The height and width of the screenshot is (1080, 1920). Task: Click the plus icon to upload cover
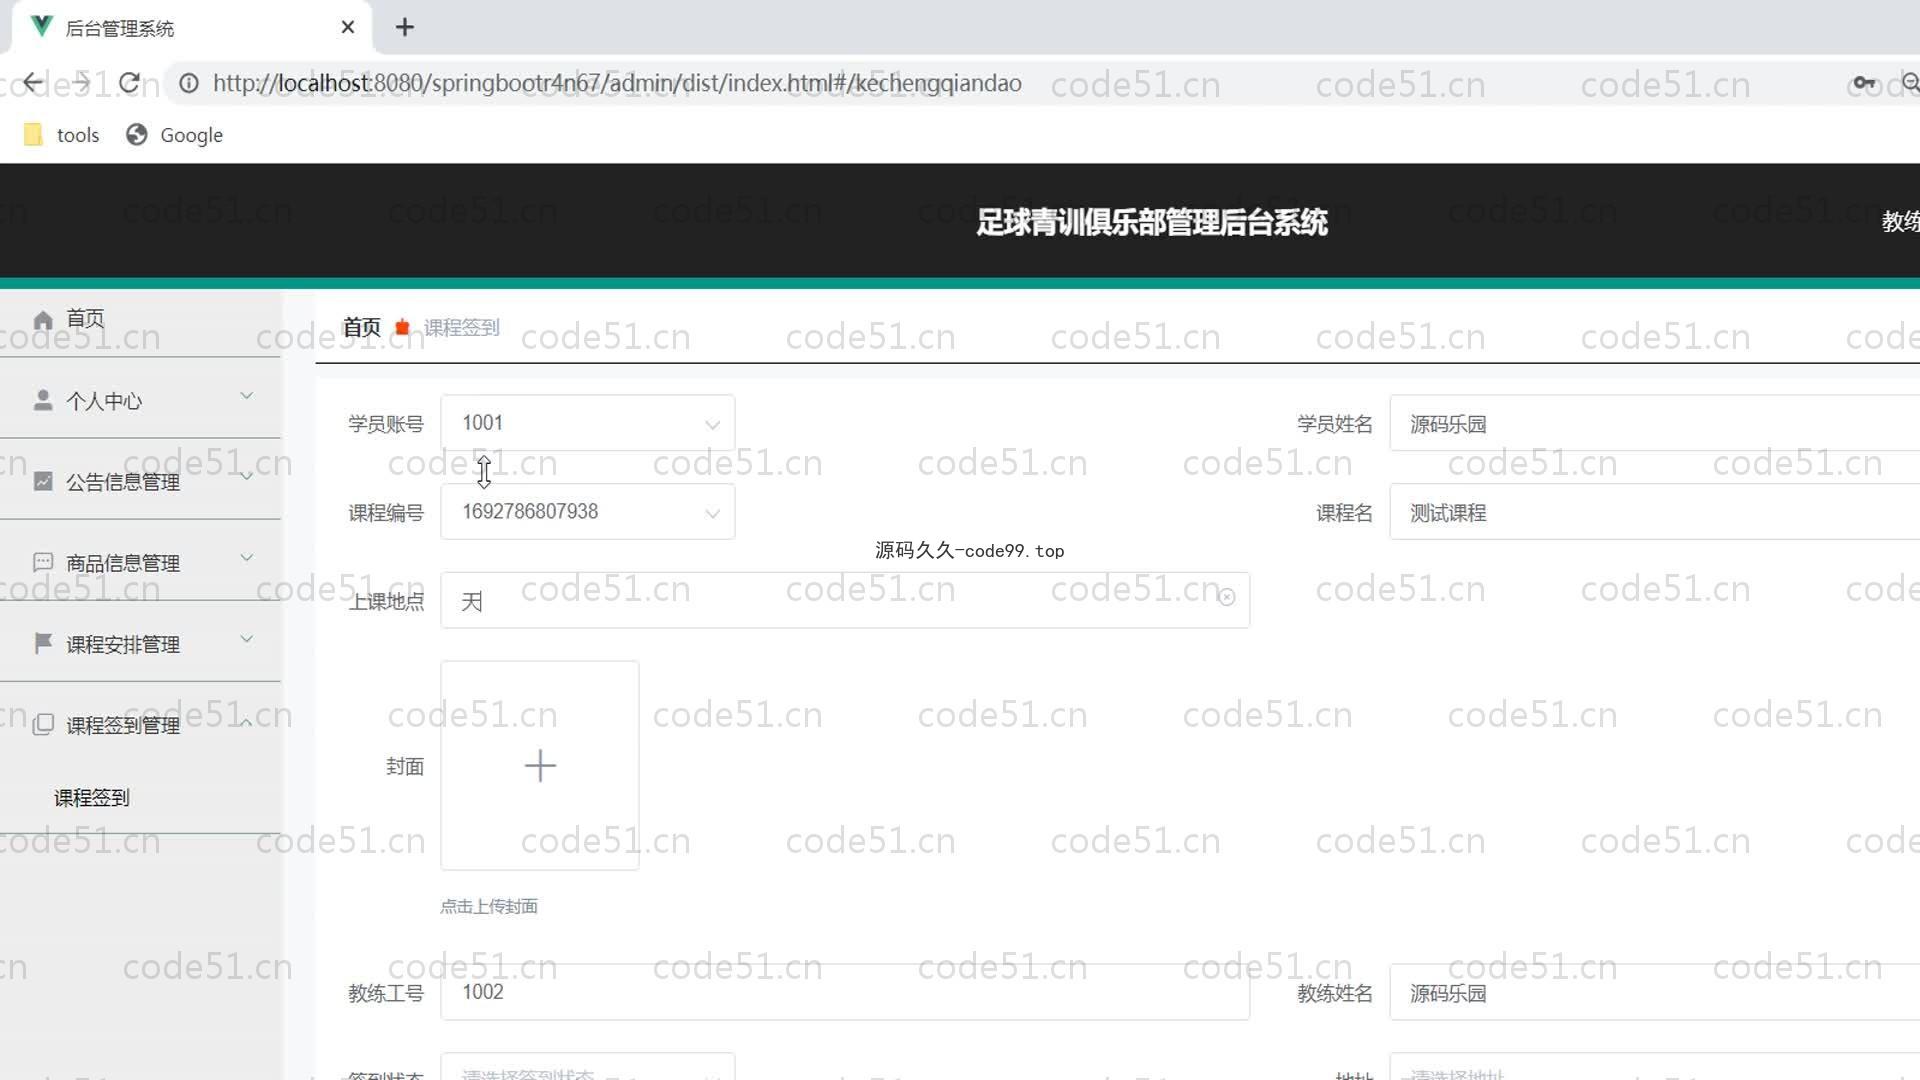coord(540,766)
